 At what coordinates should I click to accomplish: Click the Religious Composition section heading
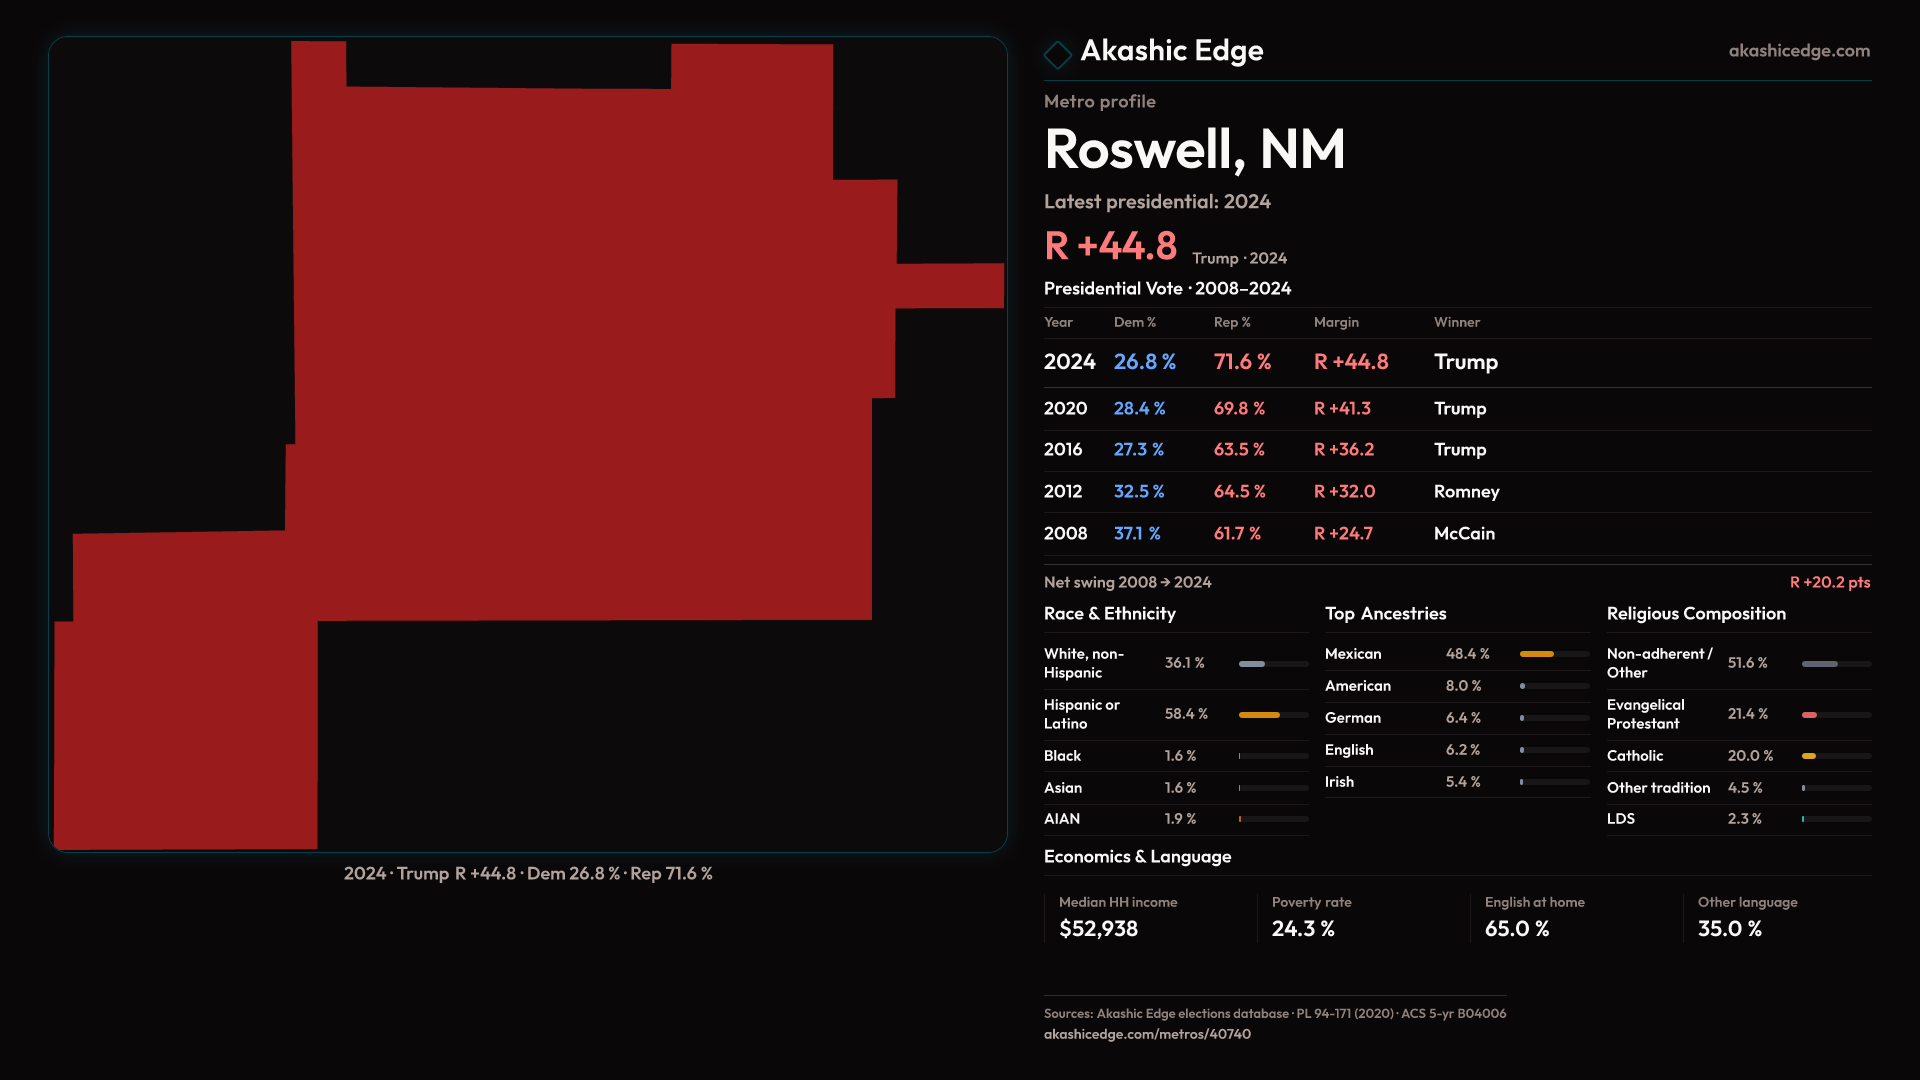(1696, 614)
